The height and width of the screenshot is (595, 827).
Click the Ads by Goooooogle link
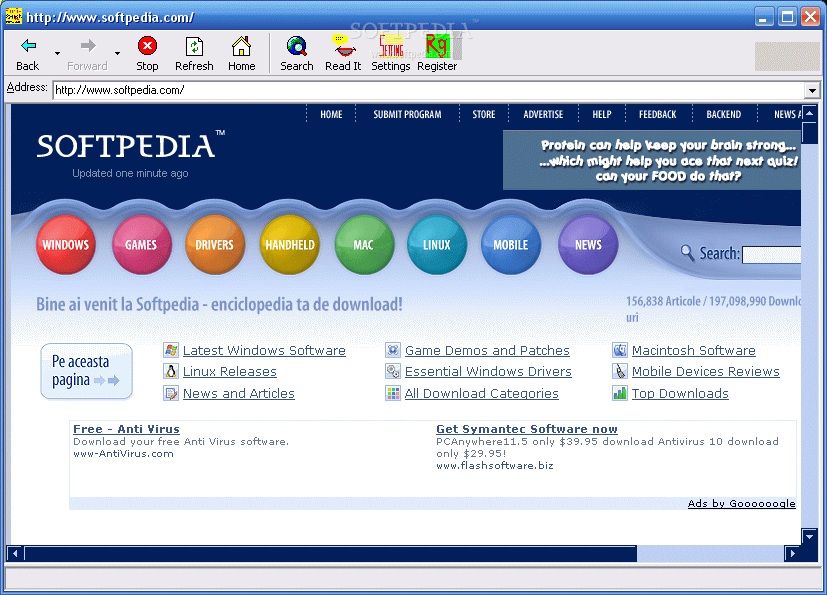pyautogui.click(x=742, y=504)
